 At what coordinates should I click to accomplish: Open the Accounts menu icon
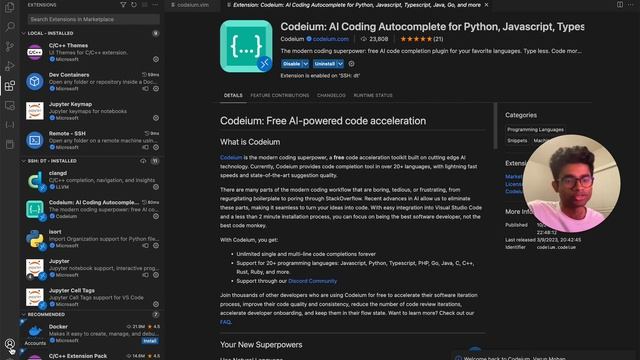pyautogui.click(x=10, y=344)
